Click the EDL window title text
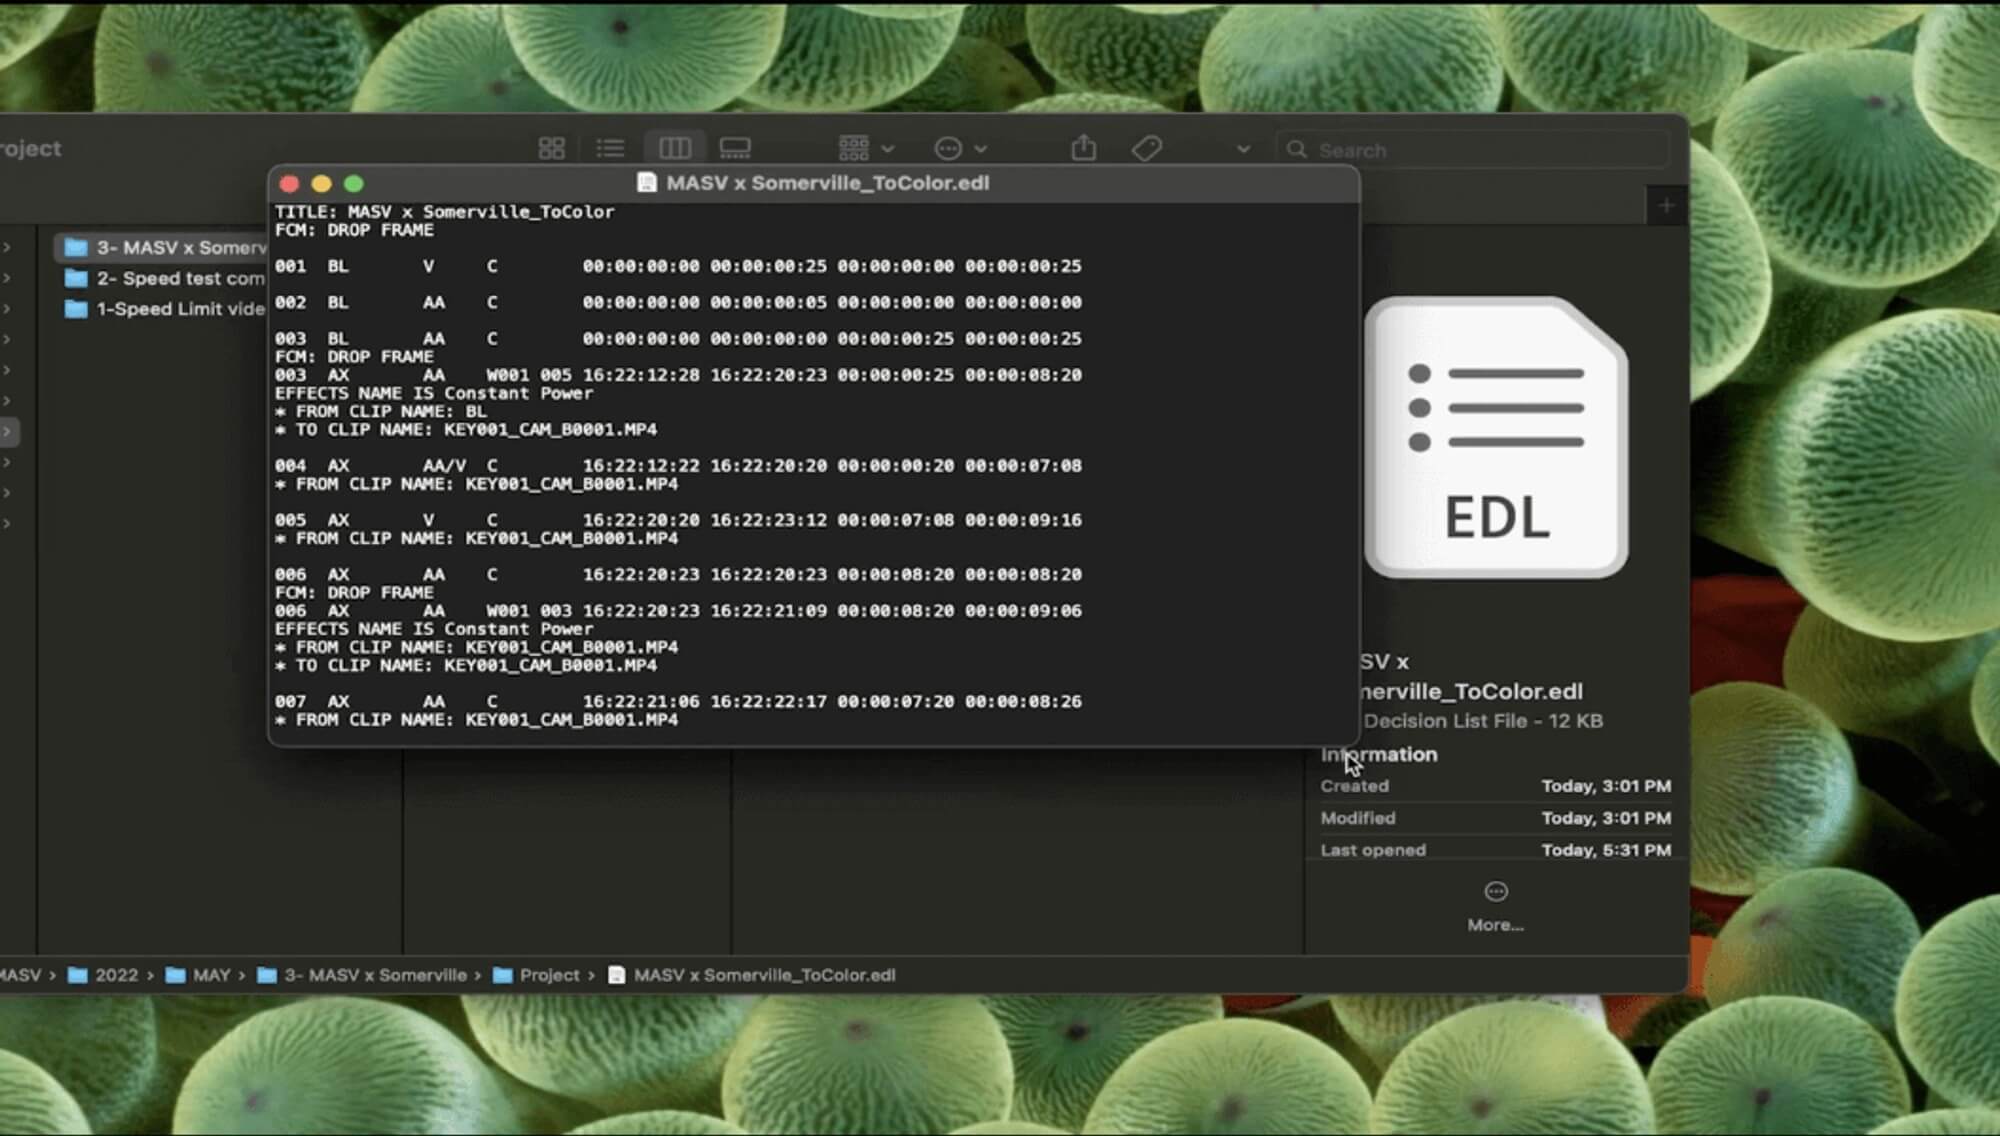The height and width of the screenshot is (1136, 2000). [828, 183]
